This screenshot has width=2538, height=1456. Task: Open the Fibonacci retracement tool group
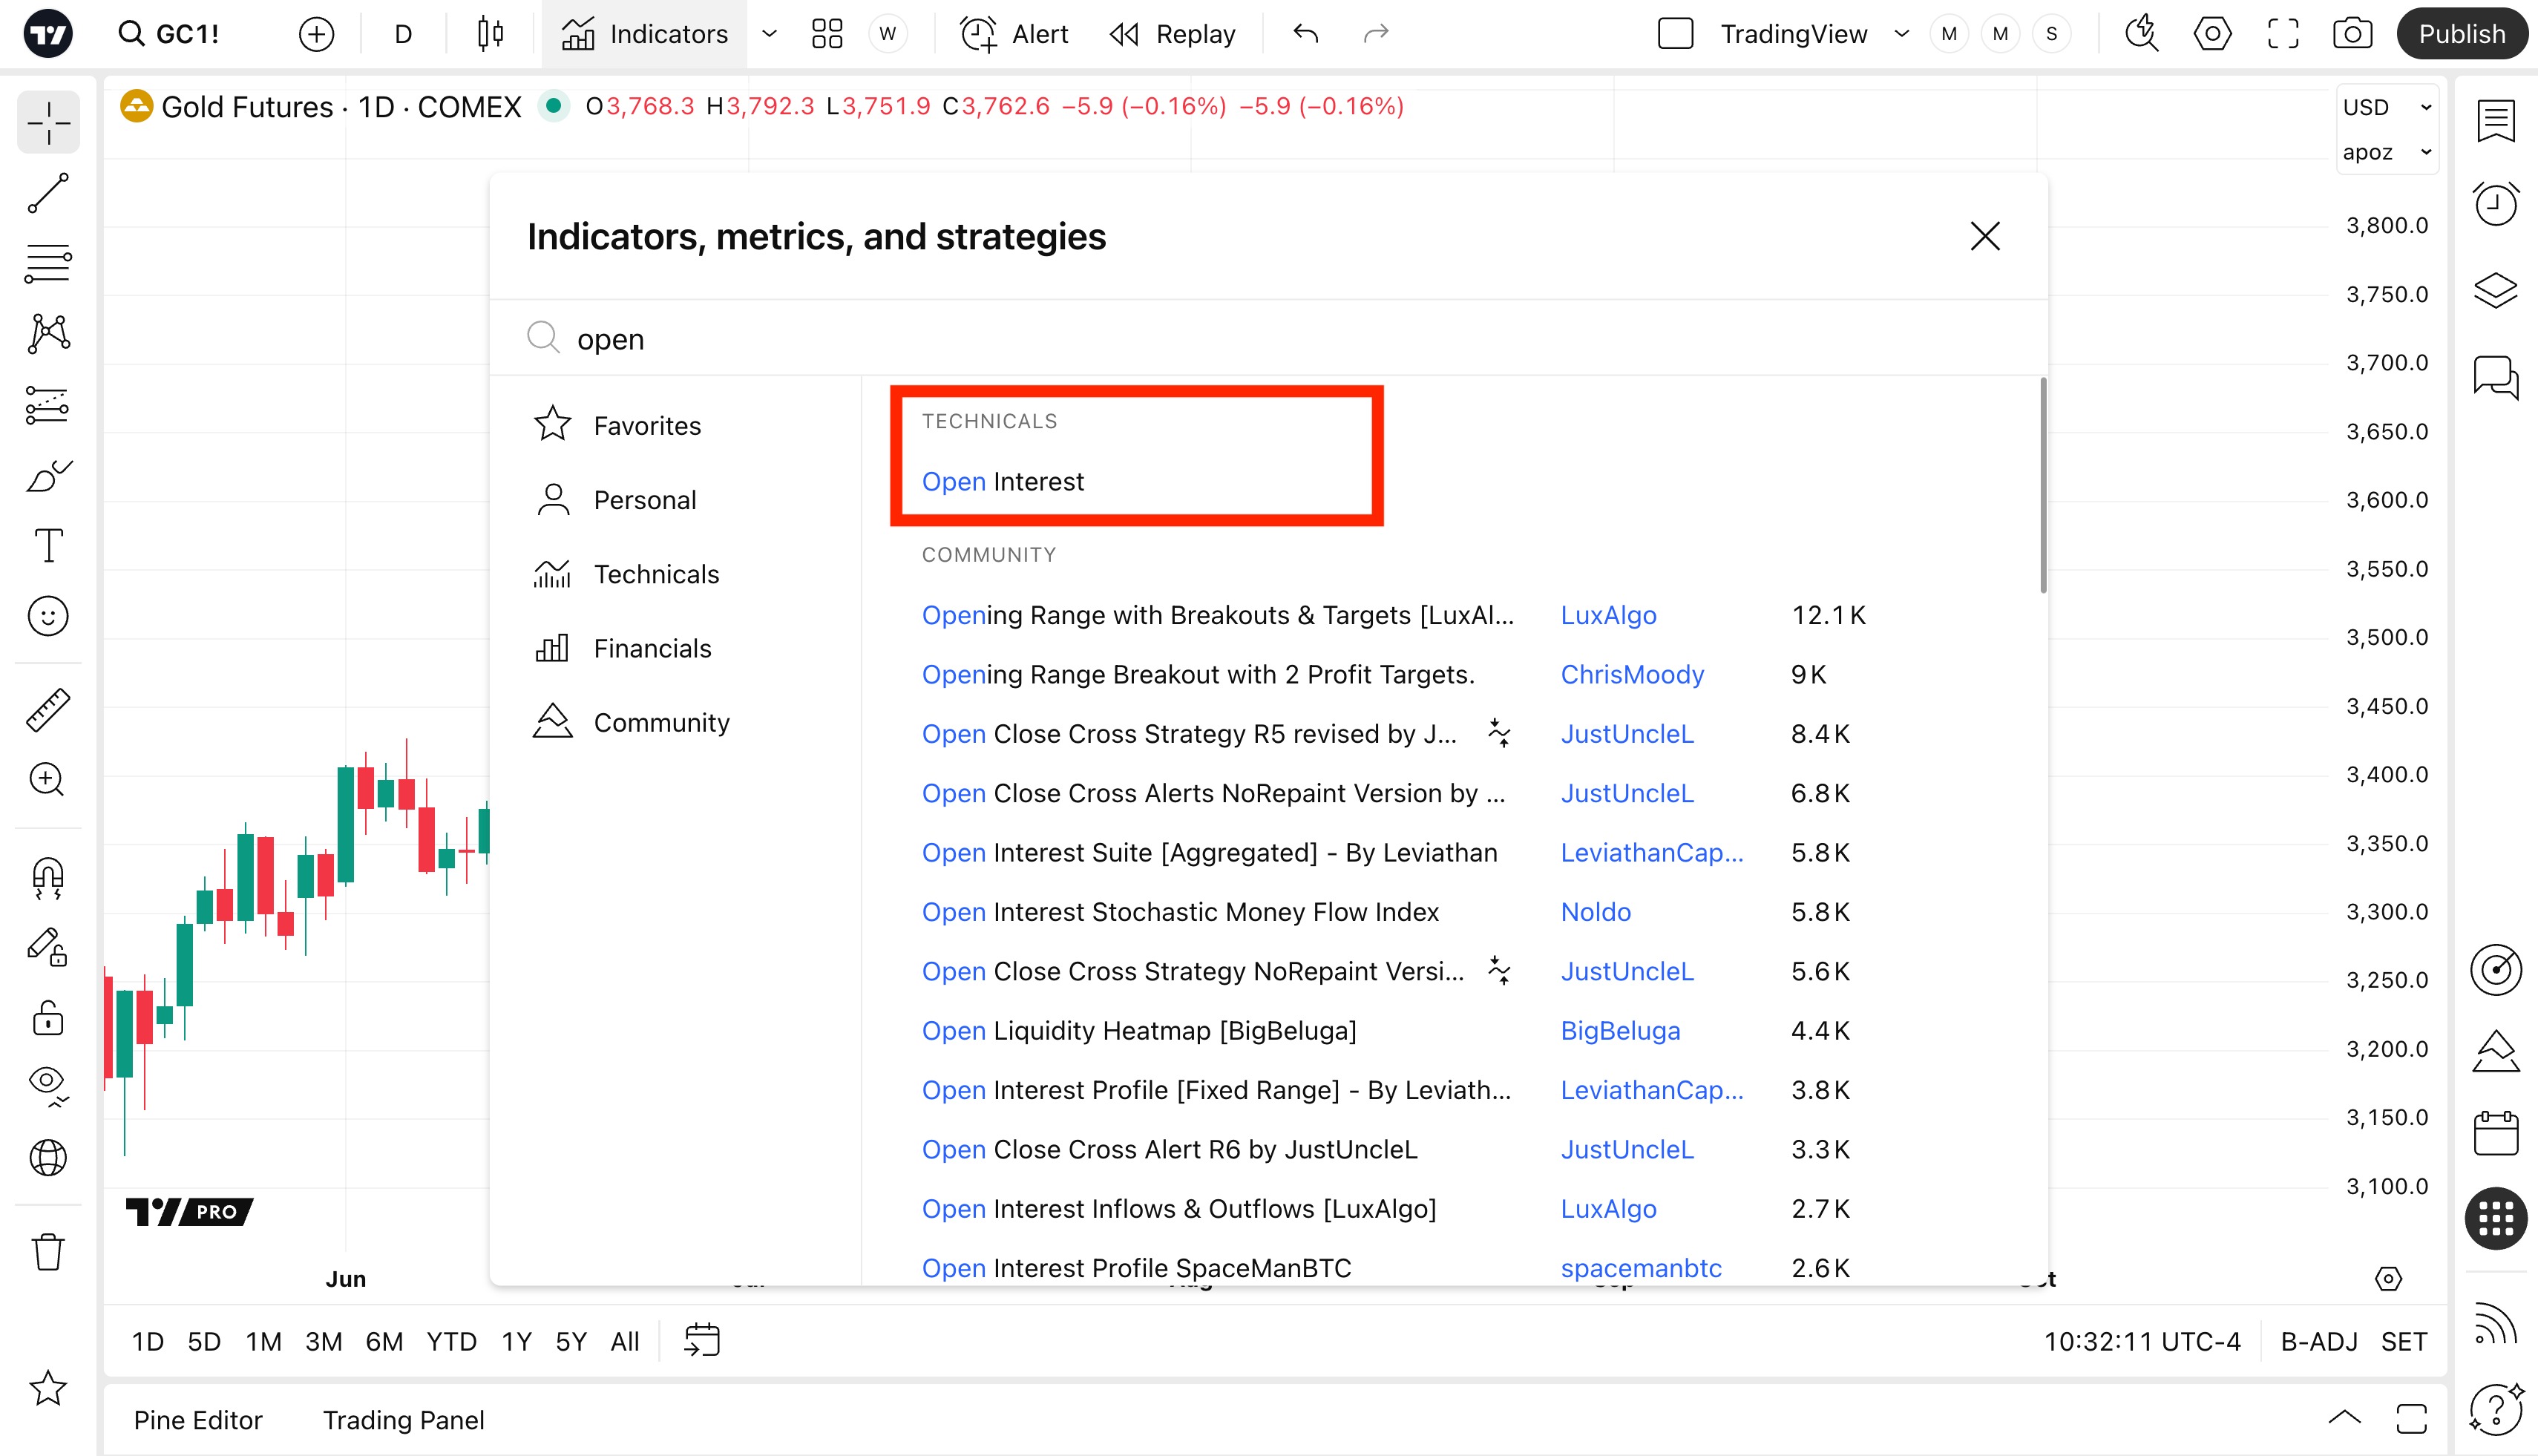click(48, 264)
